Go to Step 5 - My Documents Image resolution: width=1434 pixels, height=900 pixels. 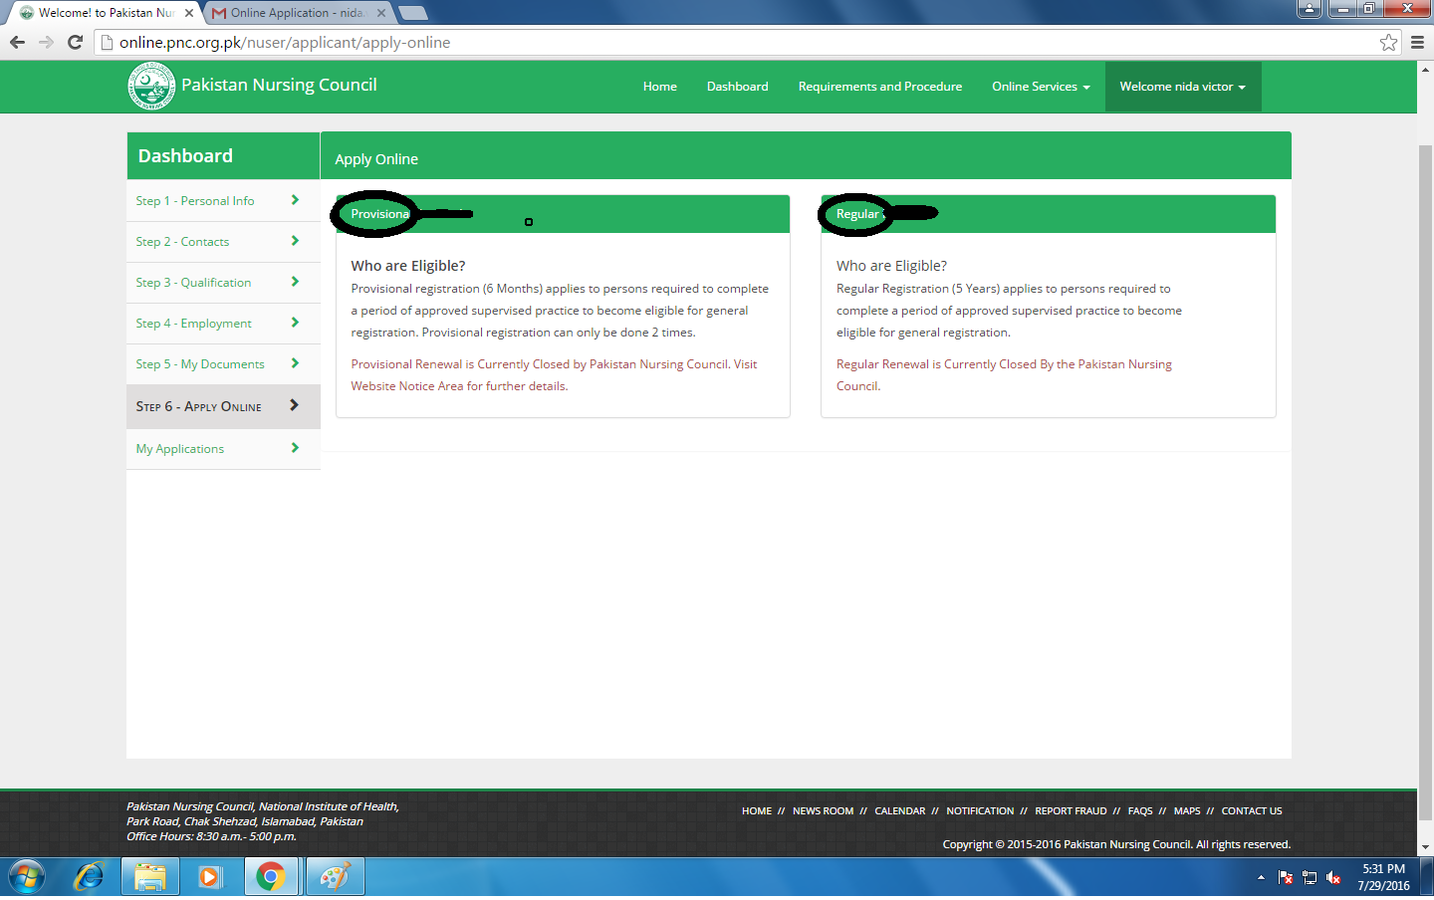pos(223,365)
